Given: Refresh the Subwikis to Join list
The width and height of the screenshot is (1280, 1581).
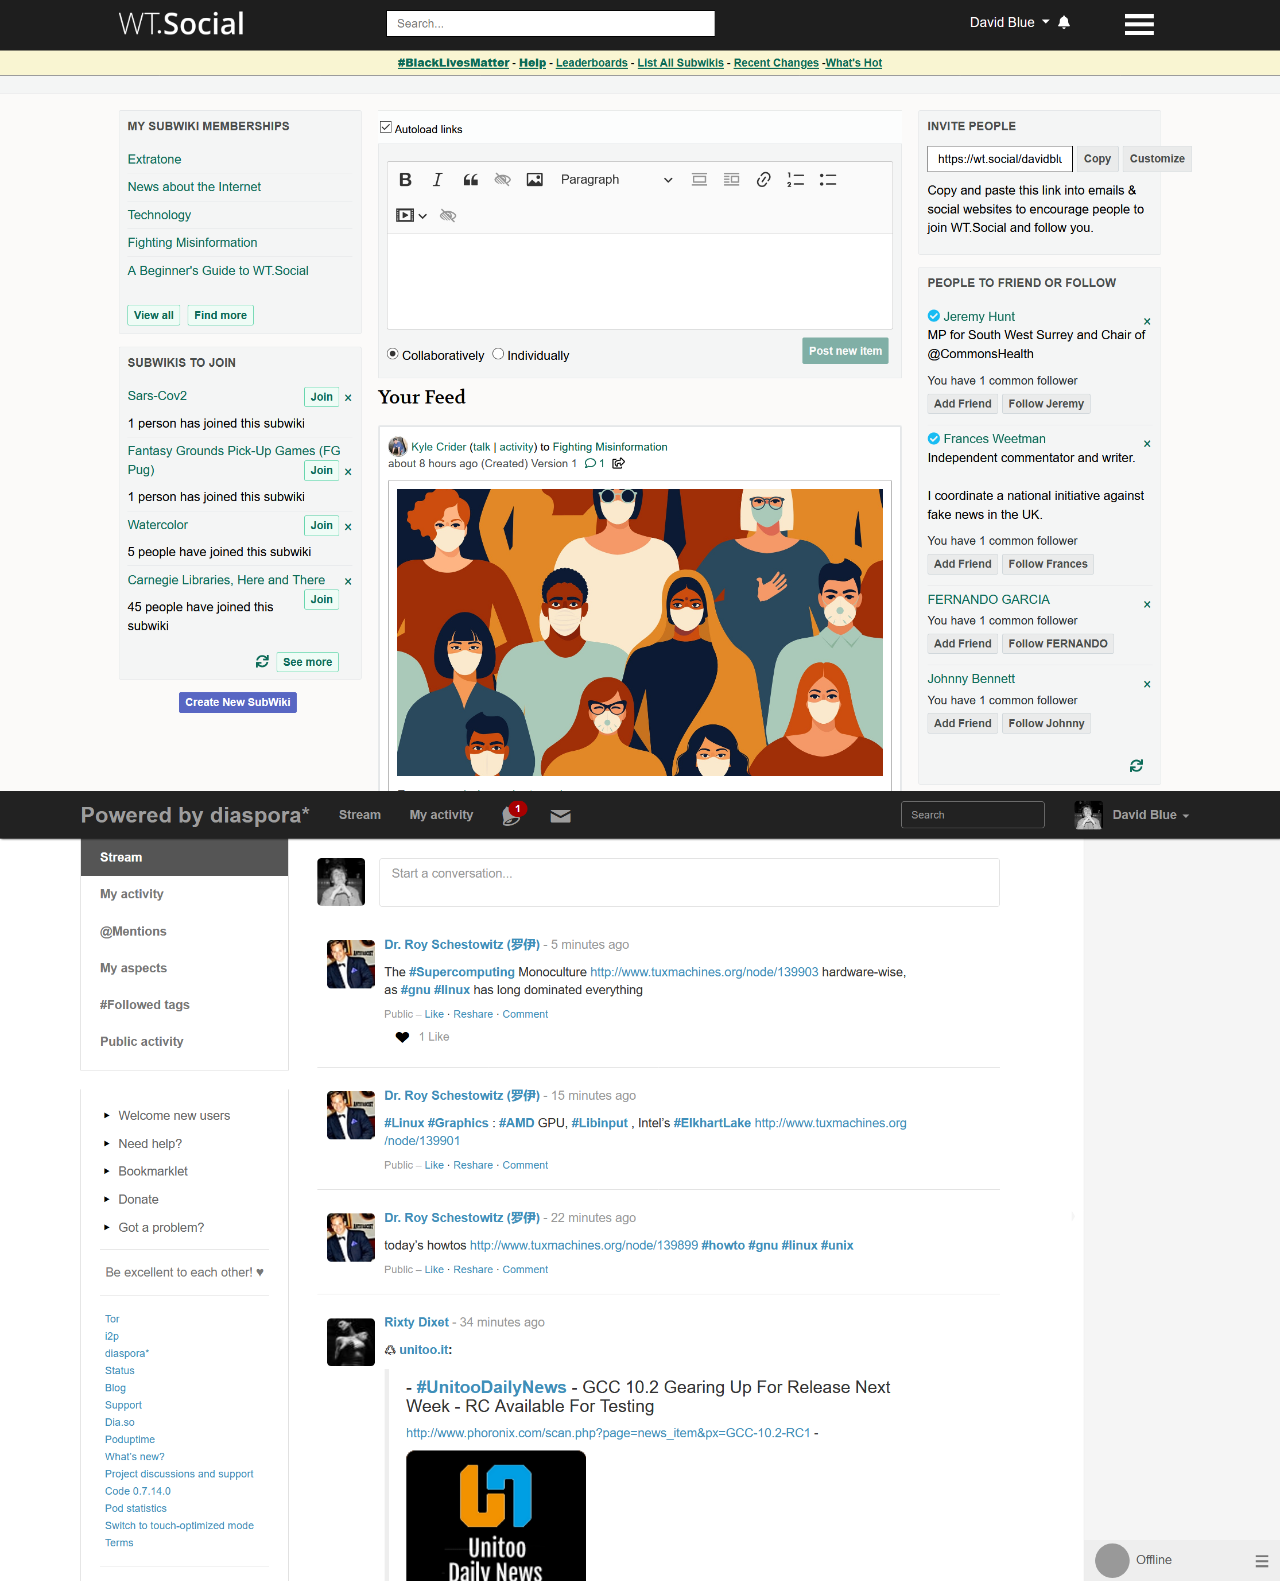Looking at the screenshot, I should [x=262, y=662].
